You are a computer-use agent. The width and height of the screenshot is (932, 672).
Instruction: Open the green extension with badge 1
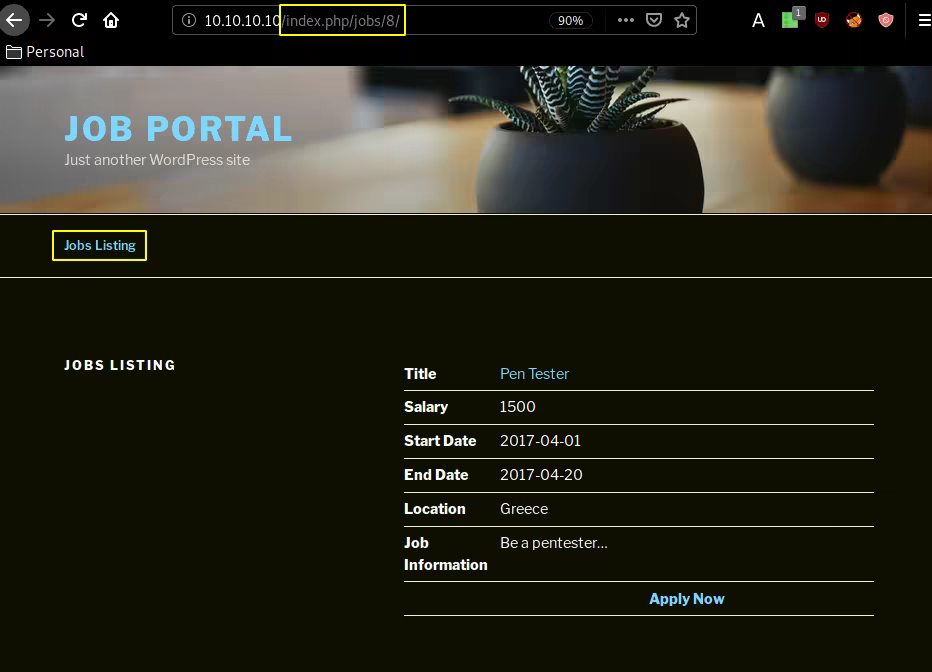click(x=790, y=20)
